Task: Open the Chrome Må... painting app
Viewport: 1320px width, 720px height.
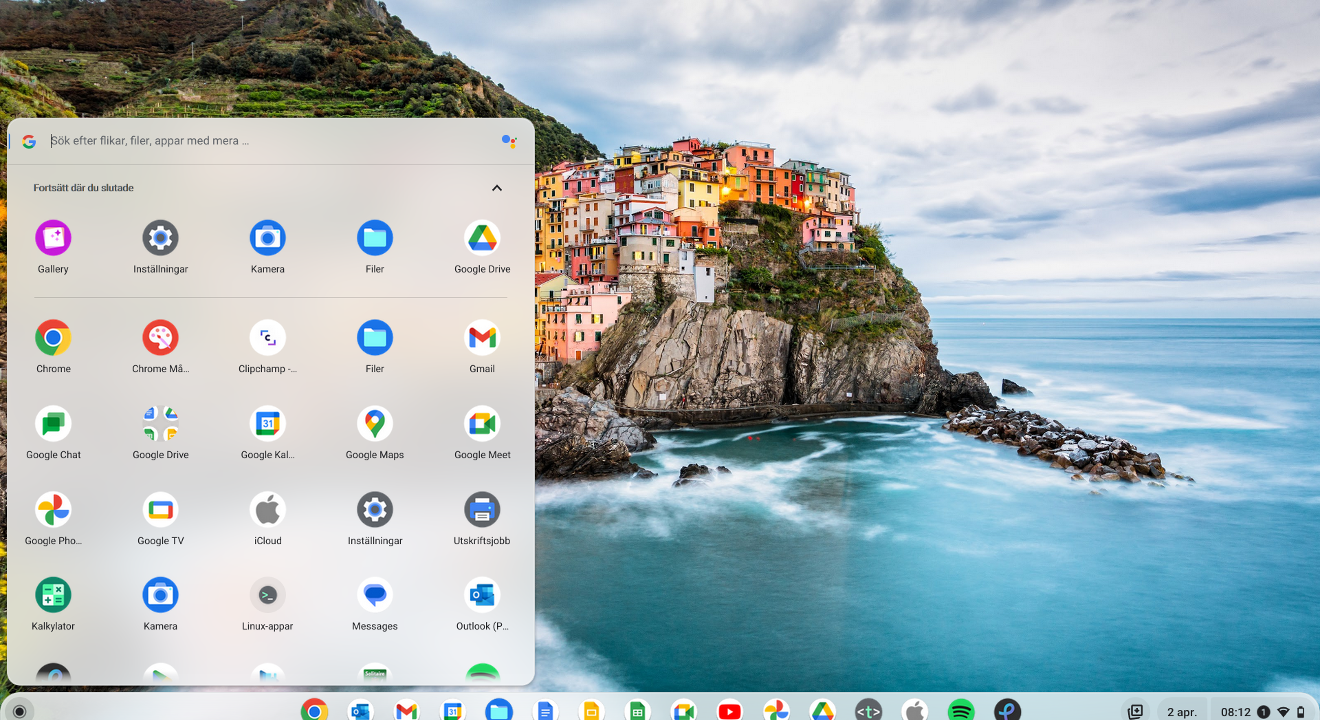Action: click(x=160, y=338)
